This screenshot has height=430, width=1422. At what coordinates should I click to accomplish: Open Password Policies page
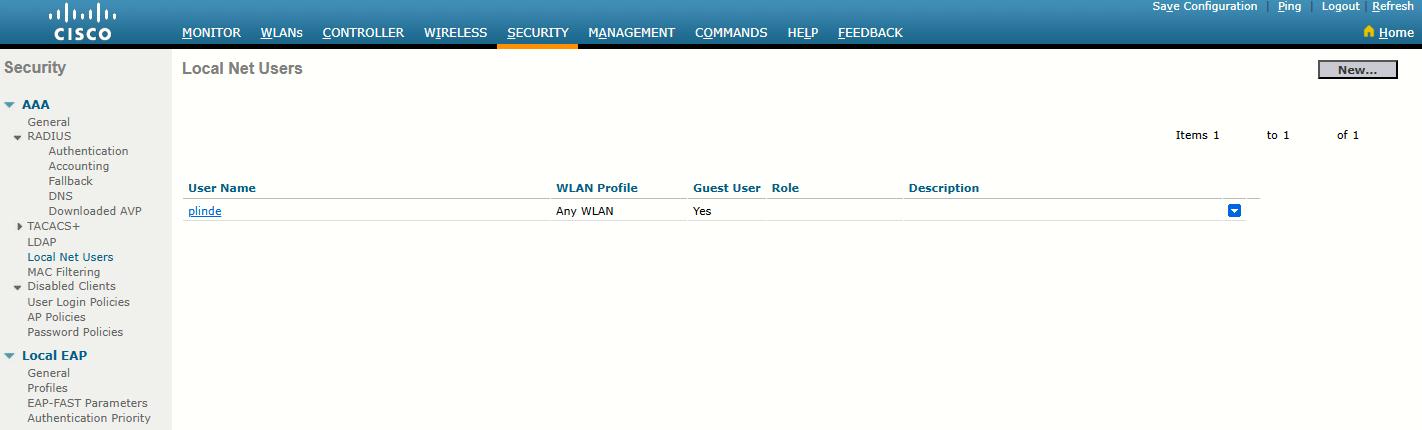75,332
